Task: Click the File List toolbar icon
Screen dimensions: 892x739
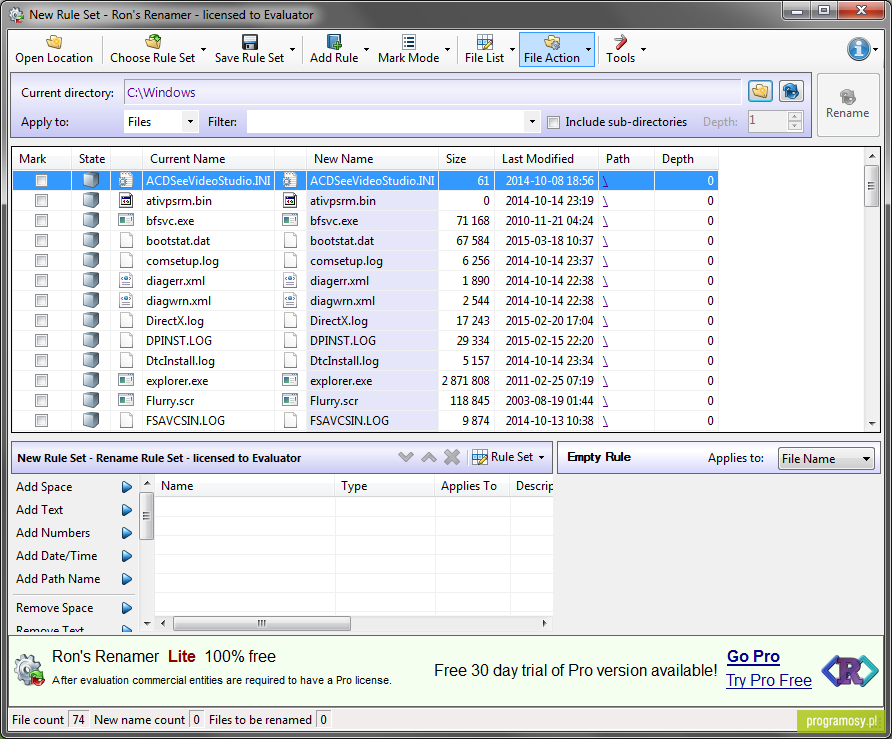Action: pos(485,42)
